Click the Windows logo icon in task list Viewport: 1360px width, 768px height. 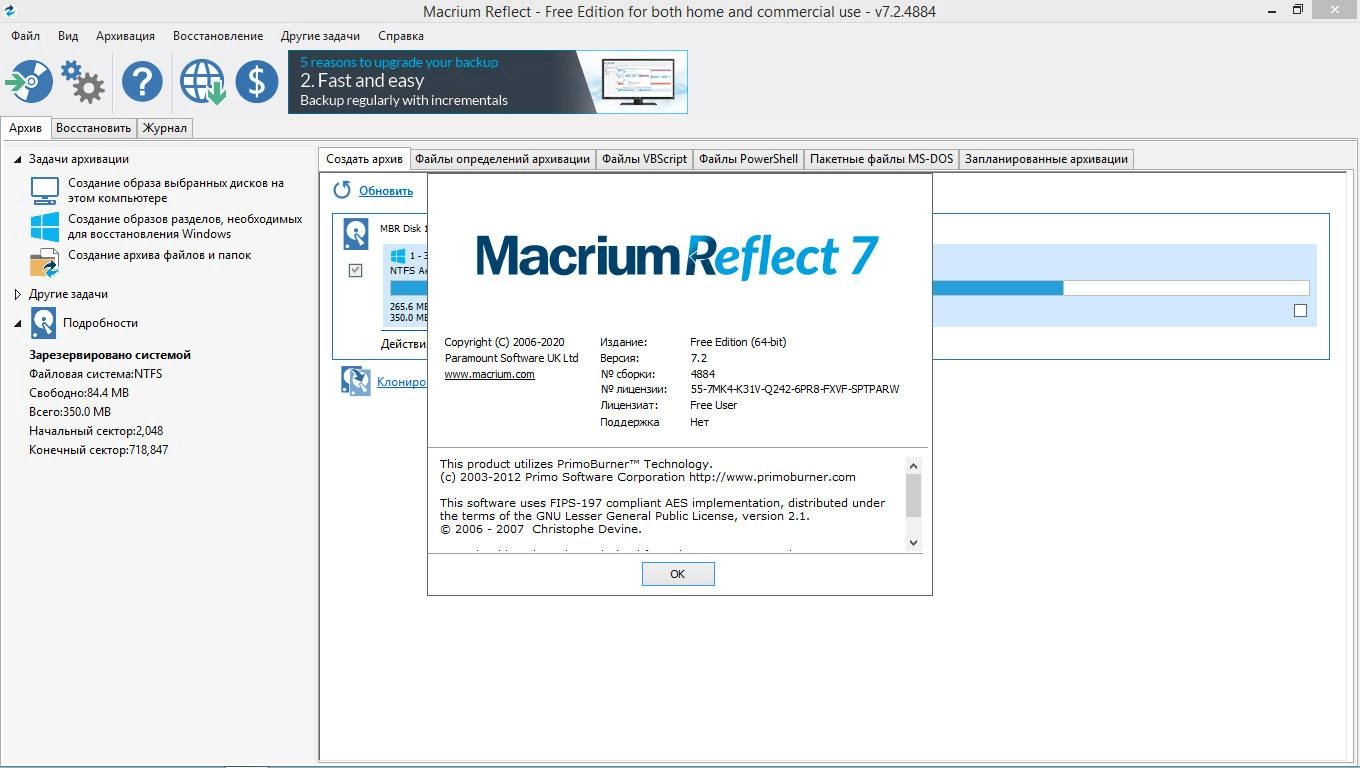(45, 226)
